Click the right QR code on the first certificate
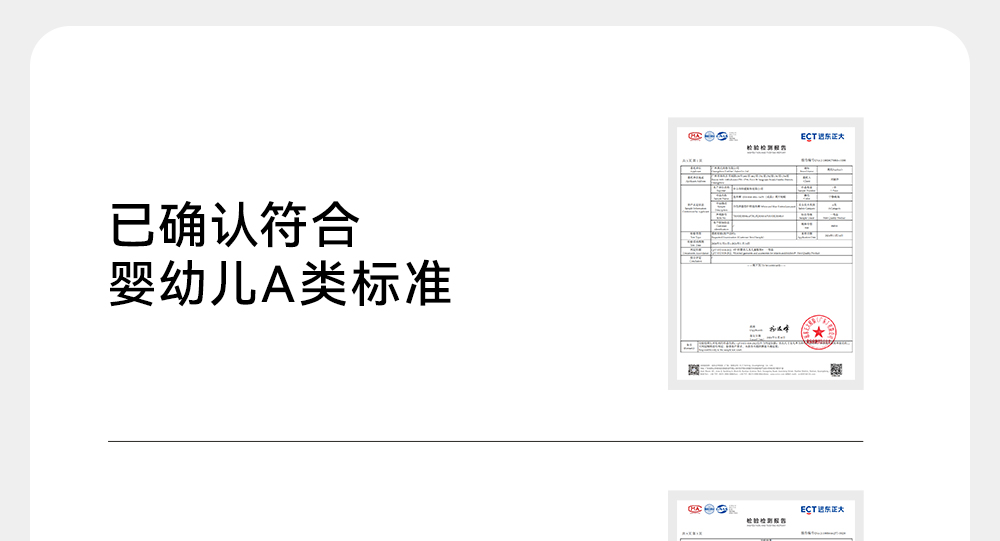This screenshot has width=1000, height=541. point(836,370)
